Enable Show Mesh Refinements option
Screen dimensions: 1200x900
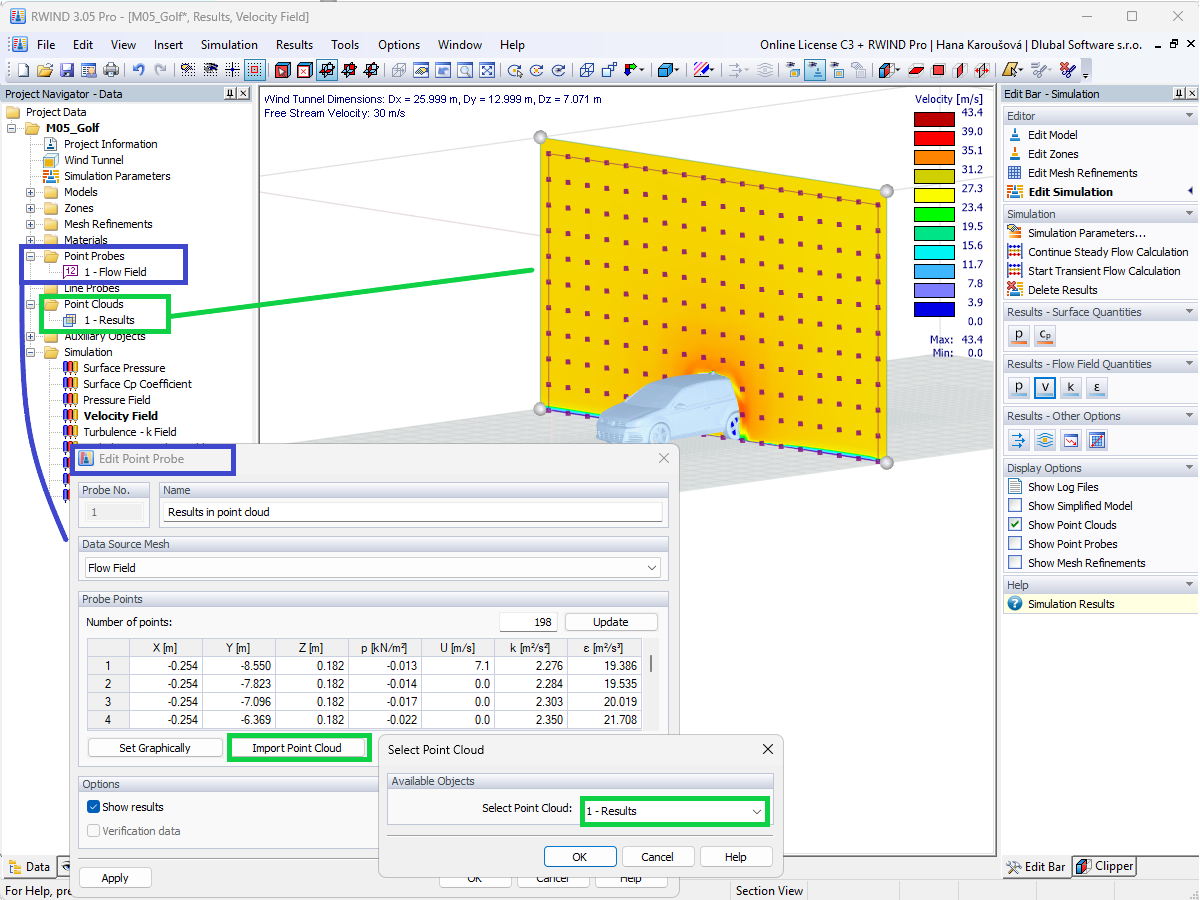[1013, 562]
